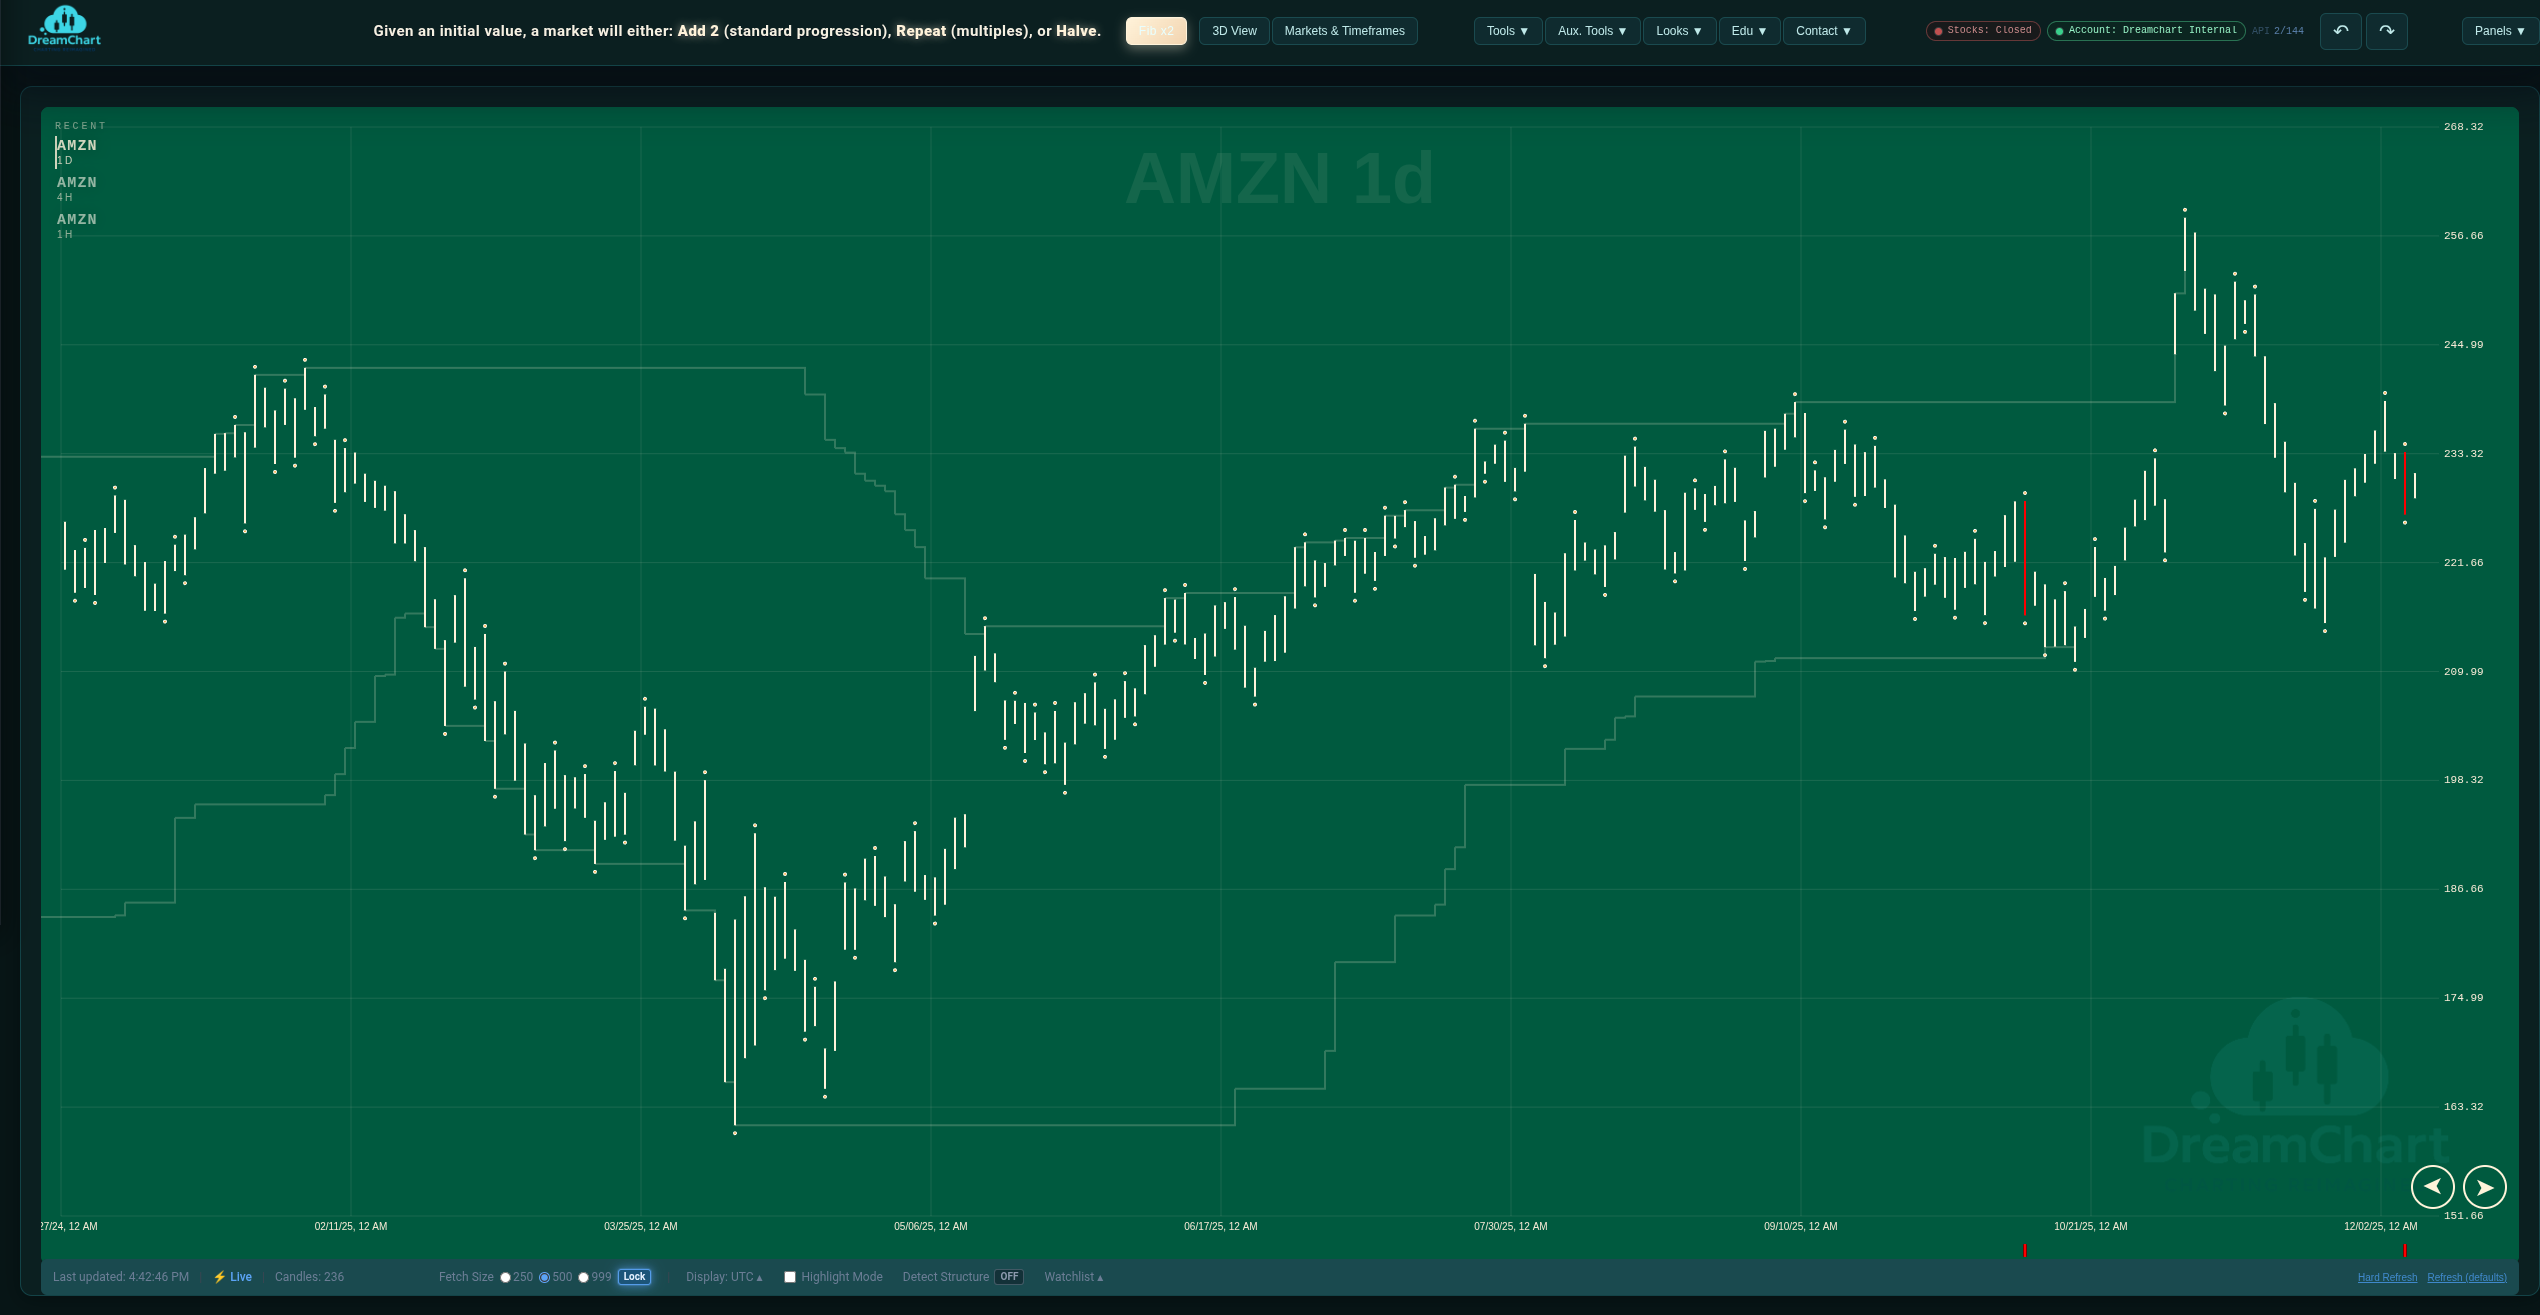The image size is (2540, 1315).
Task: Click the Last updated timestamp text
Action: (121, 1277)
